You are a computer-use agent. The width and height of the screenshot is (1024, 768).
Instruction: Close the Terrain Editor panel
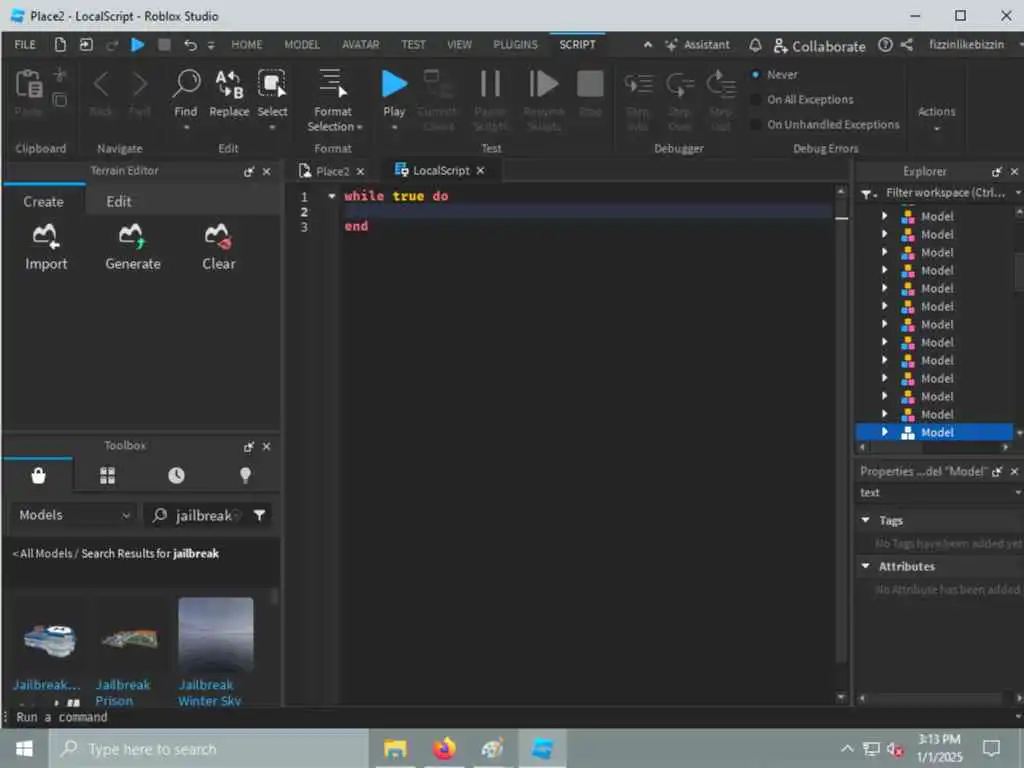click(266, 172)
